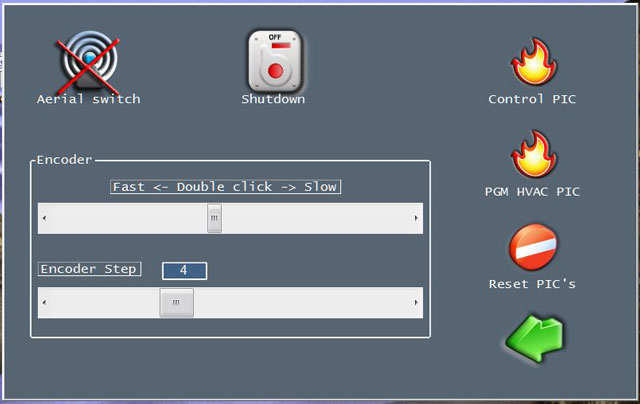Click the Aerial switch text label
The width and height of the screenshot is (640, 404).
pyautogui.click(x=89, y=99)
